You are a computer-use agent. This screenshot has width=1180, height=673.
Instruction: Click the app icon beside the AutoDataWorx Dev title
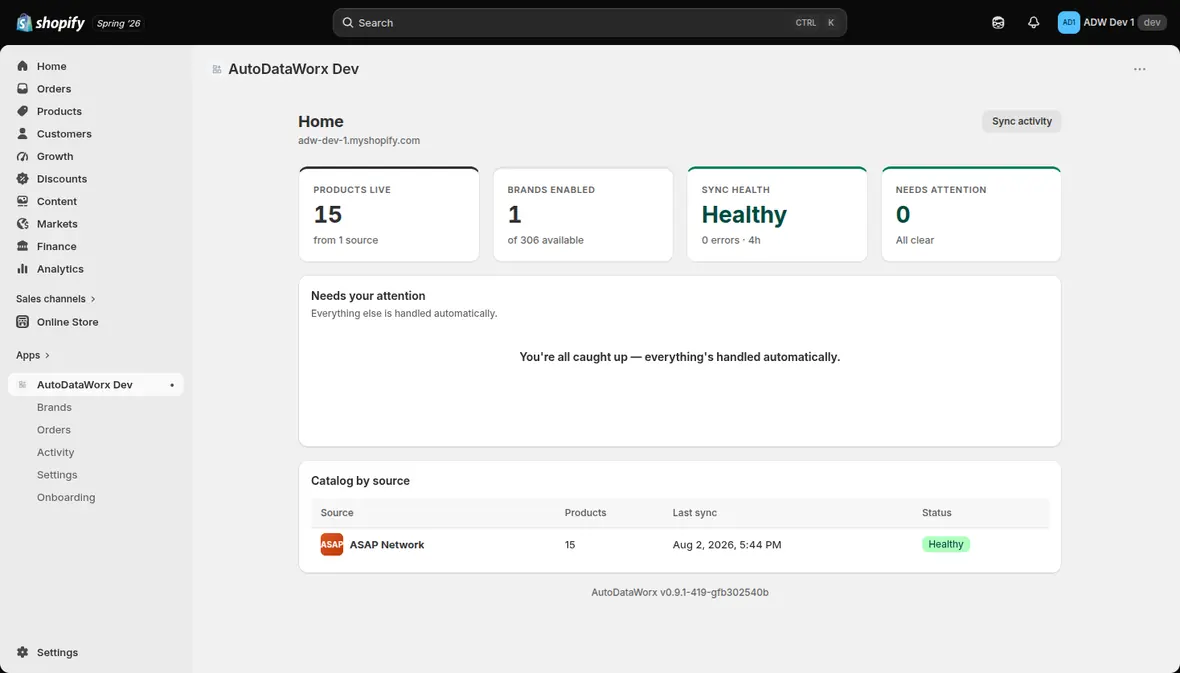point(217,69)
